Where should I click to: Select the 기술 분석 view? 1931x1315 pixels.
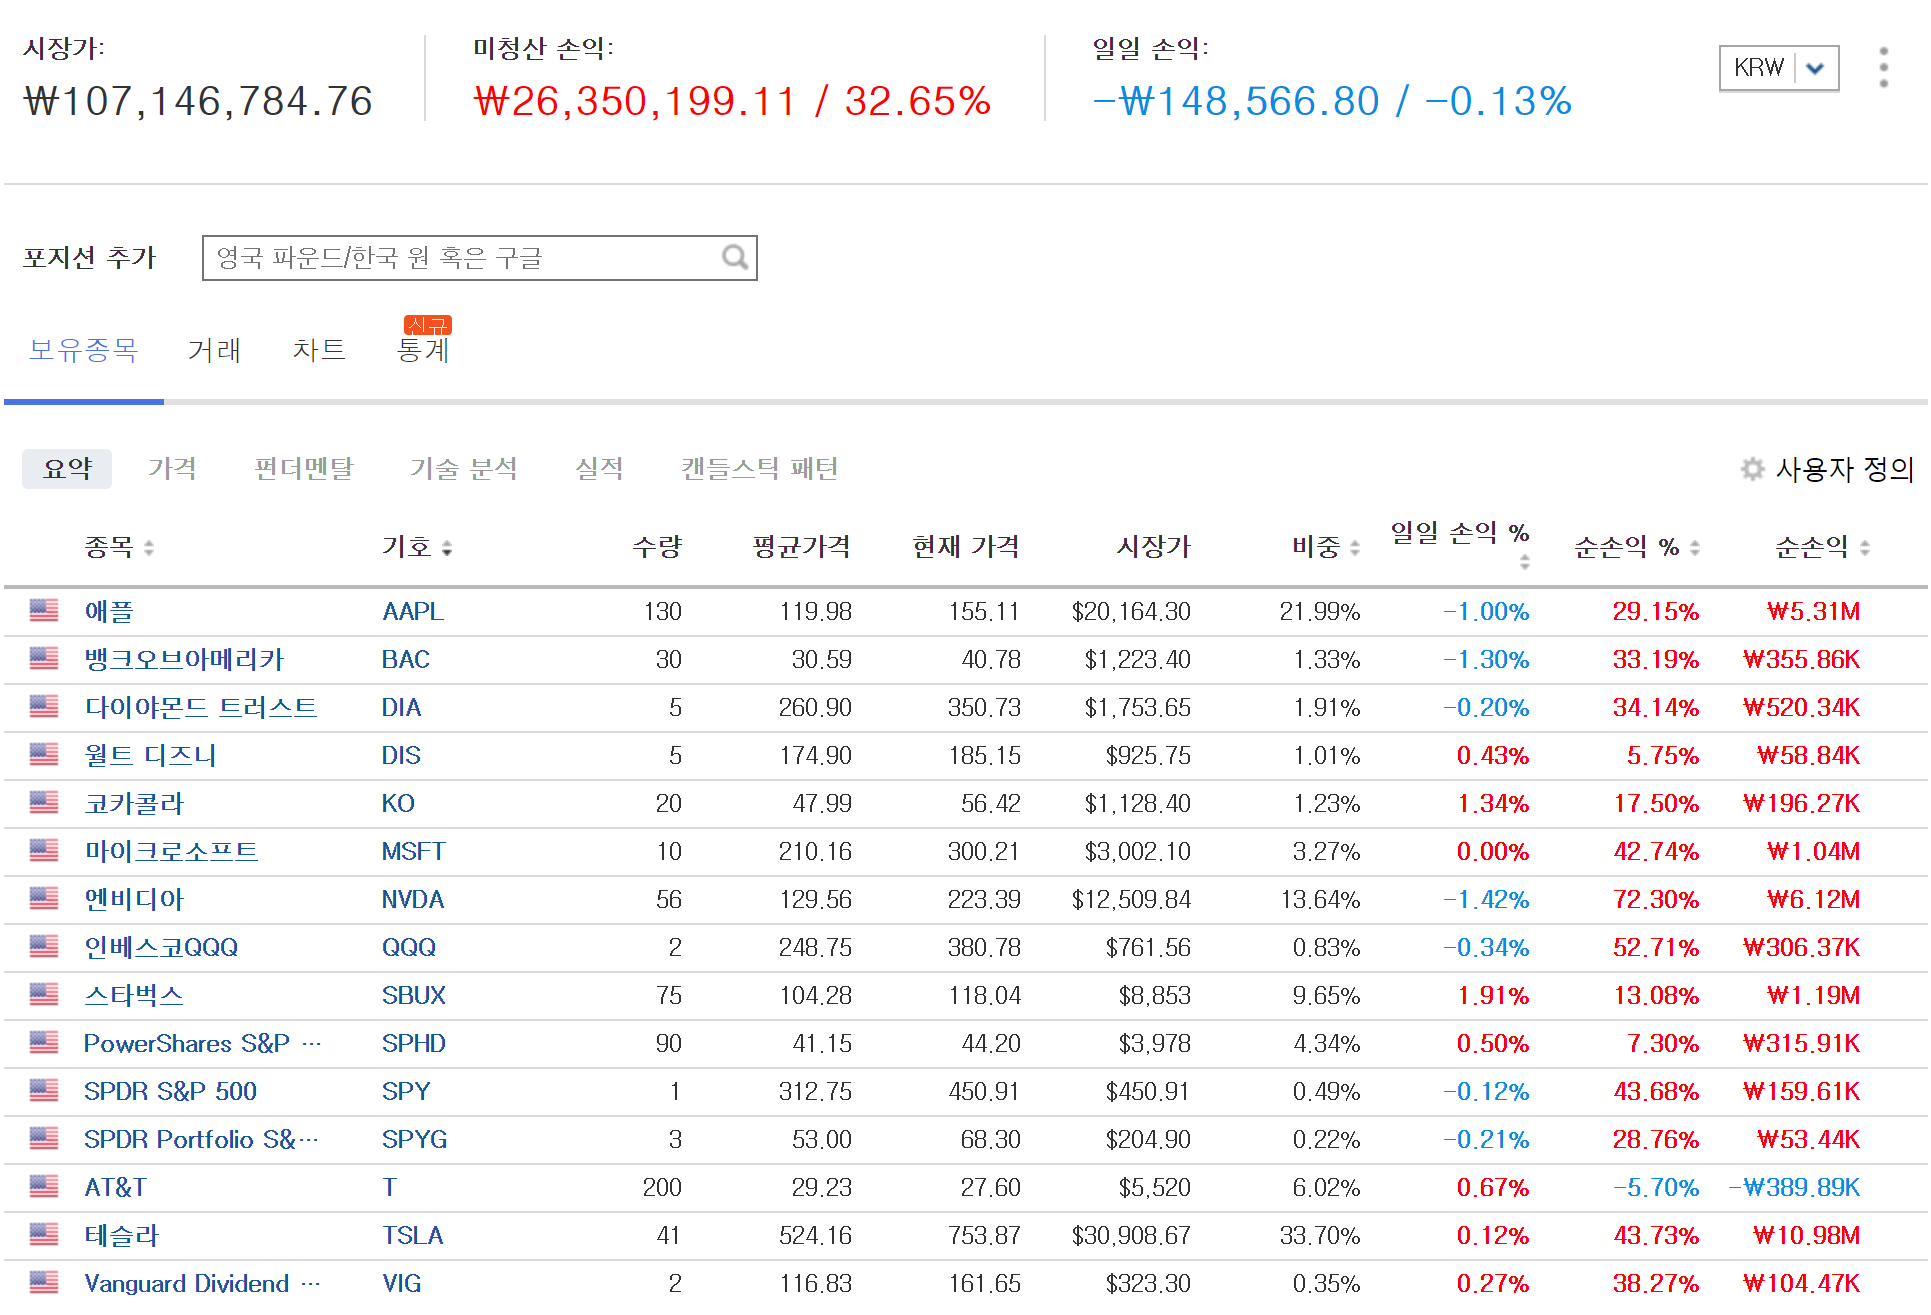pos(464,469)
